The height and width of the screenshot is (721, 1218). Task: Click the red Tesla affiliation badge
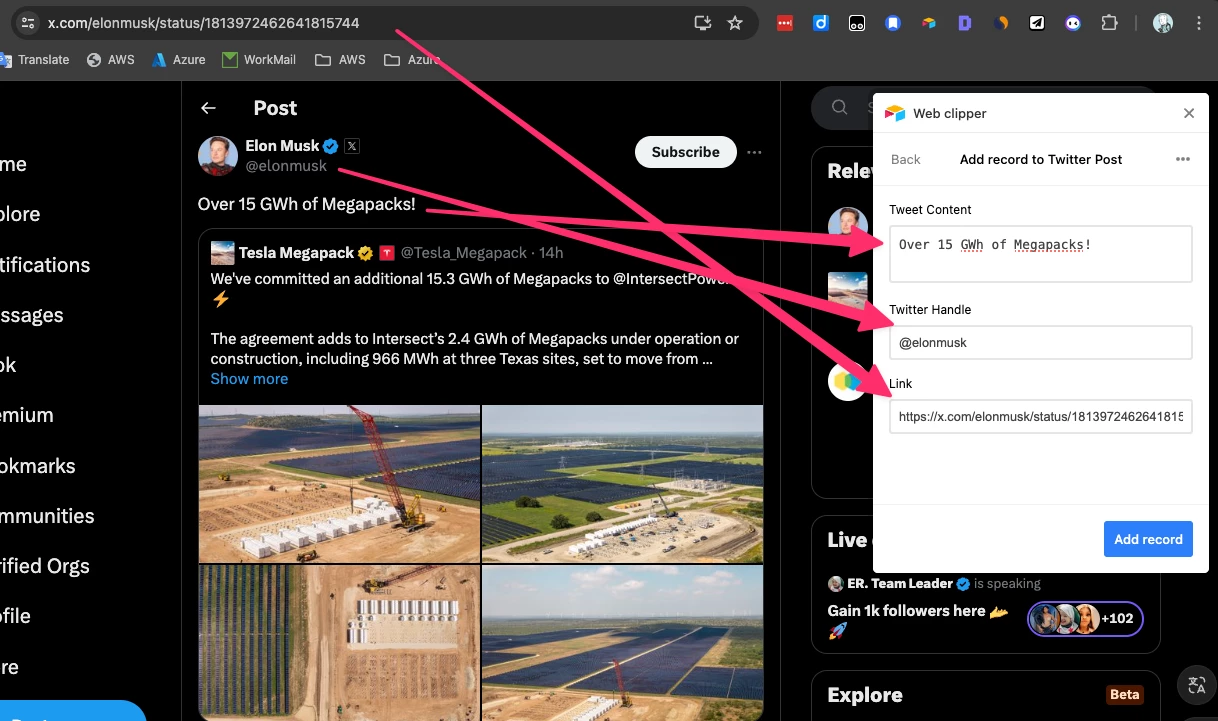pos(388,253)
